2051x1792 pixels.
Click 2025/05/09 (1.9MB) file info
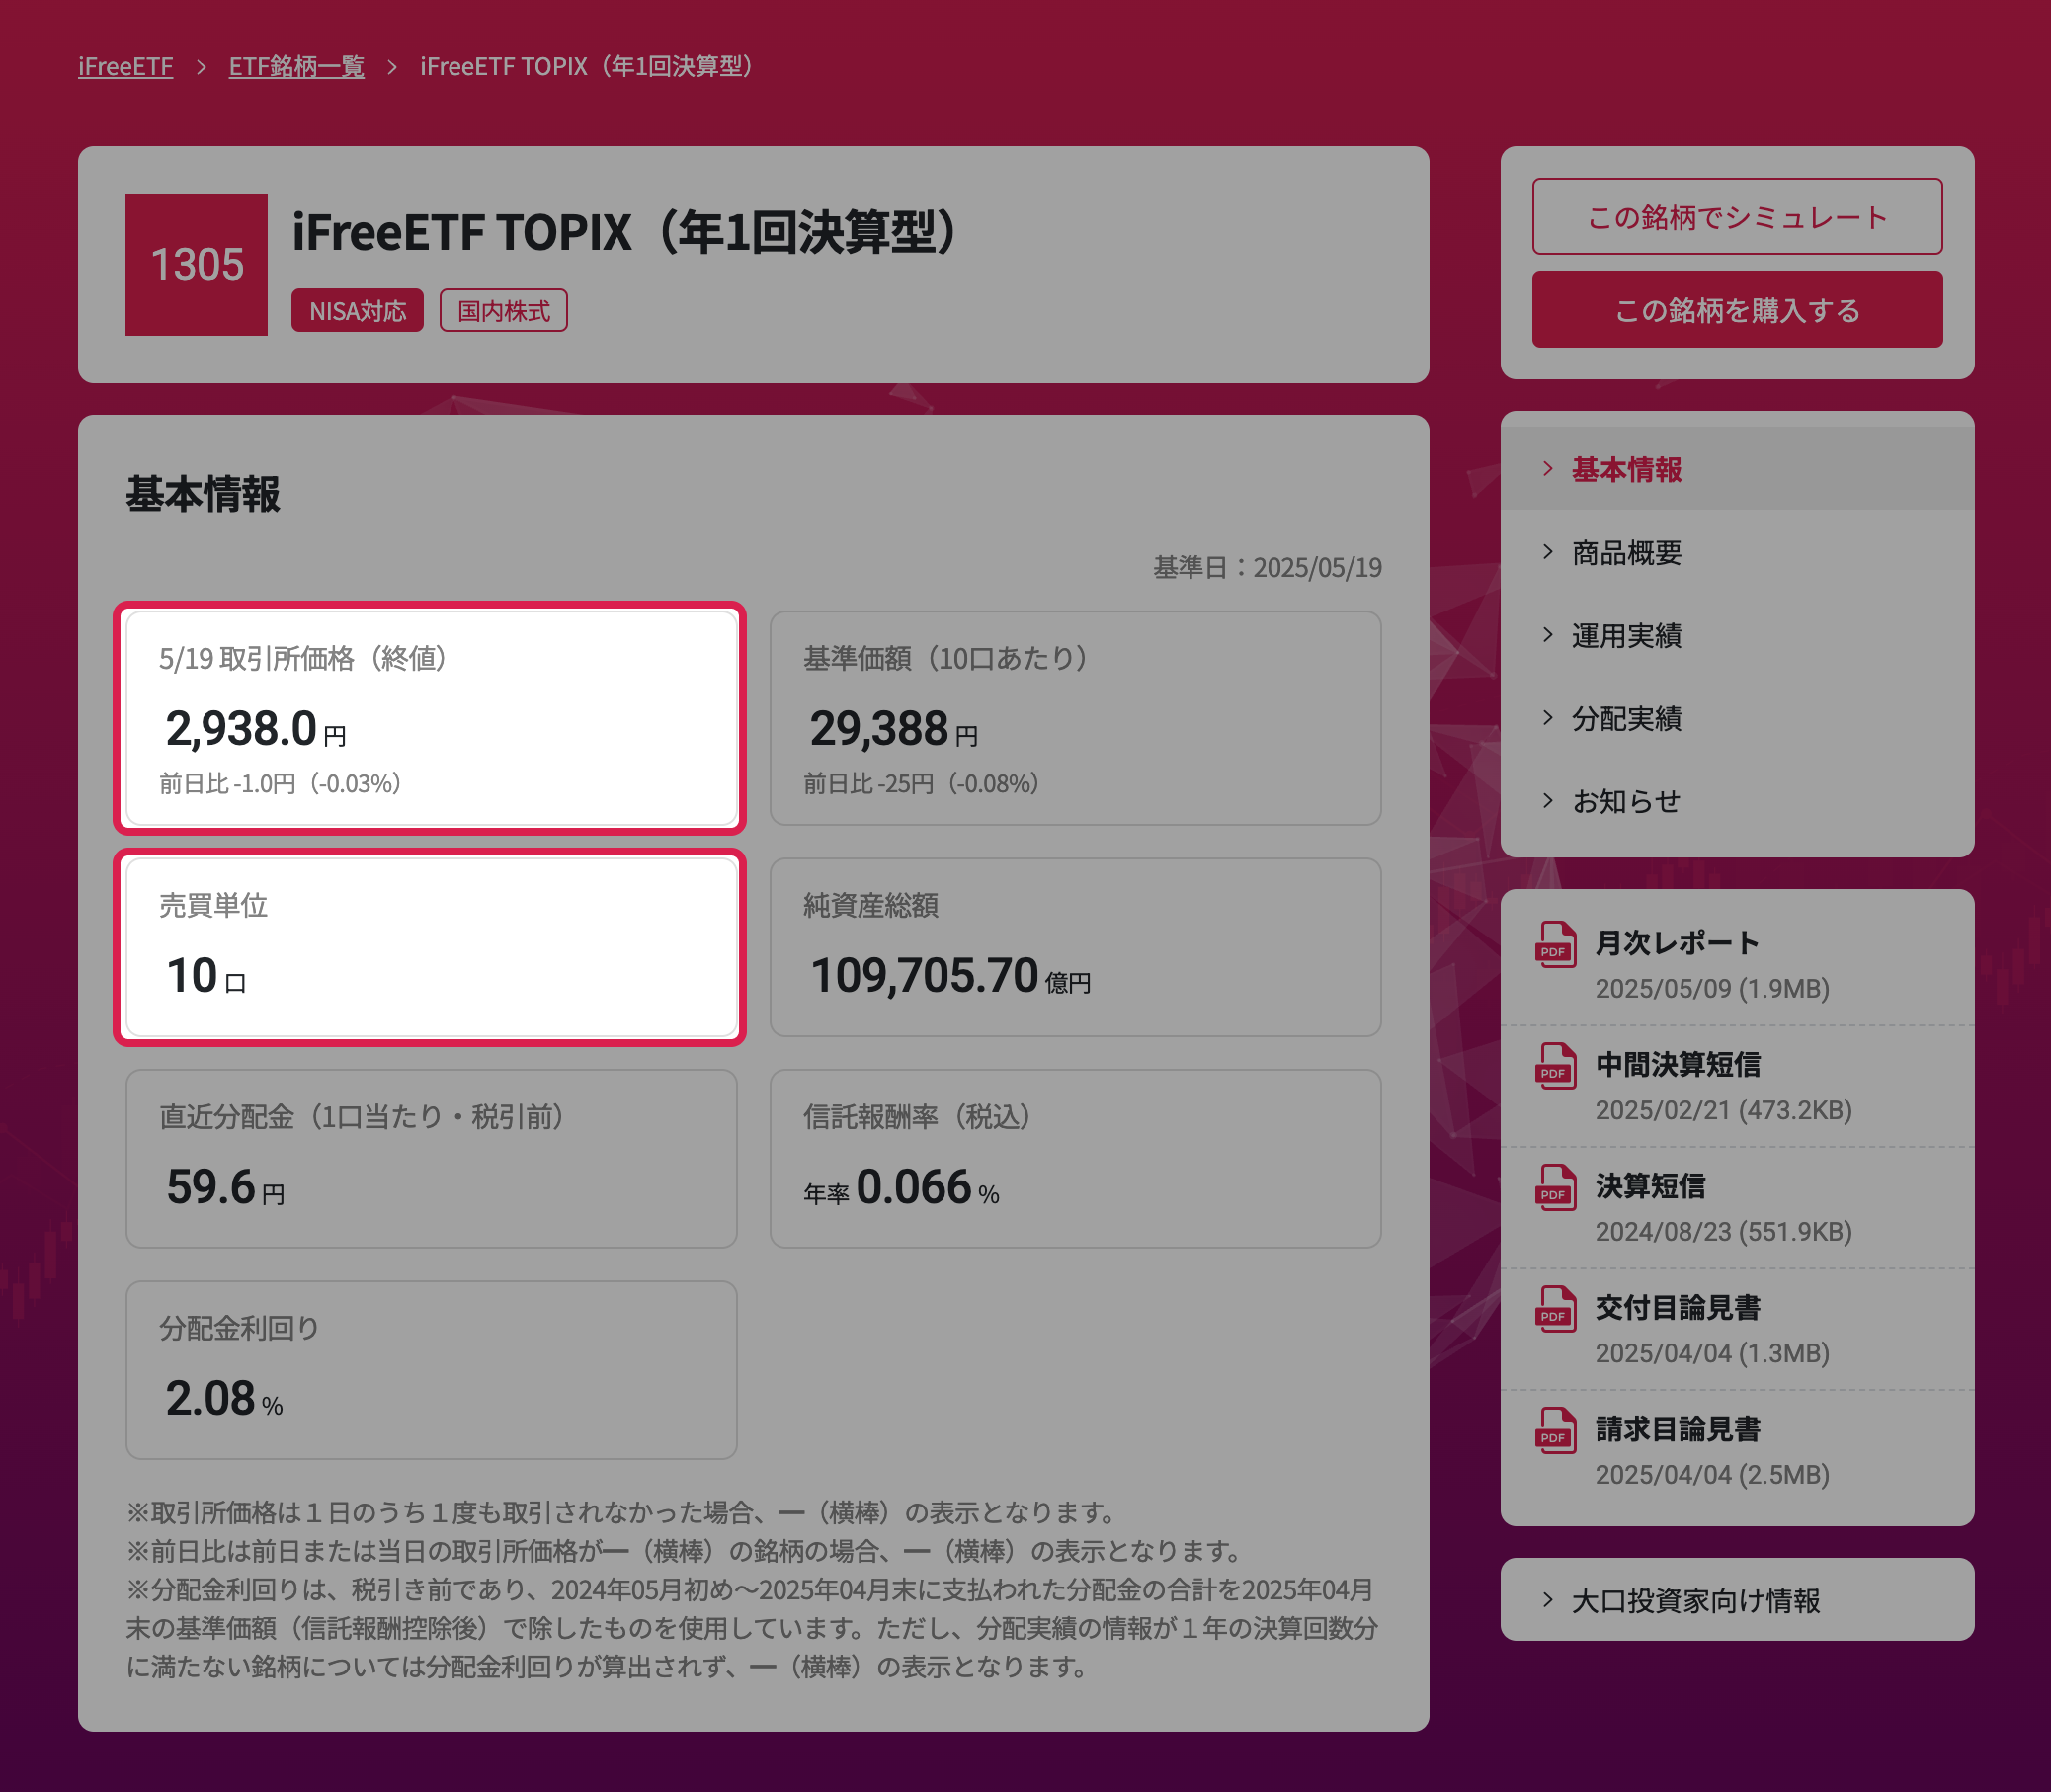click(x=1712, y=989)
